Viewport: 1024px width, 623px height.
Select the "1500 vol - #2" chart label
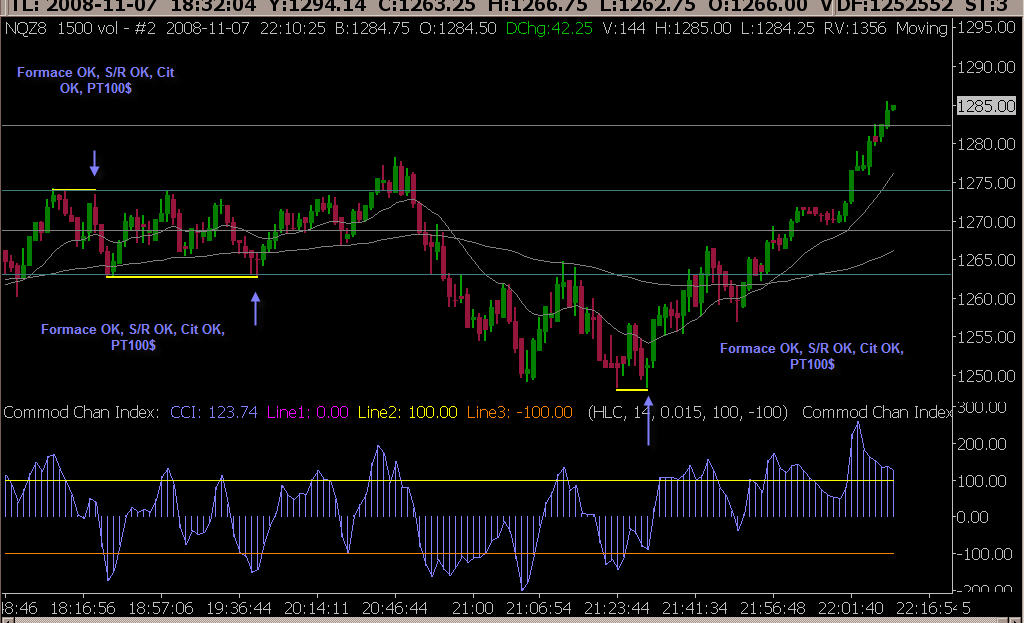click(106, 29)
